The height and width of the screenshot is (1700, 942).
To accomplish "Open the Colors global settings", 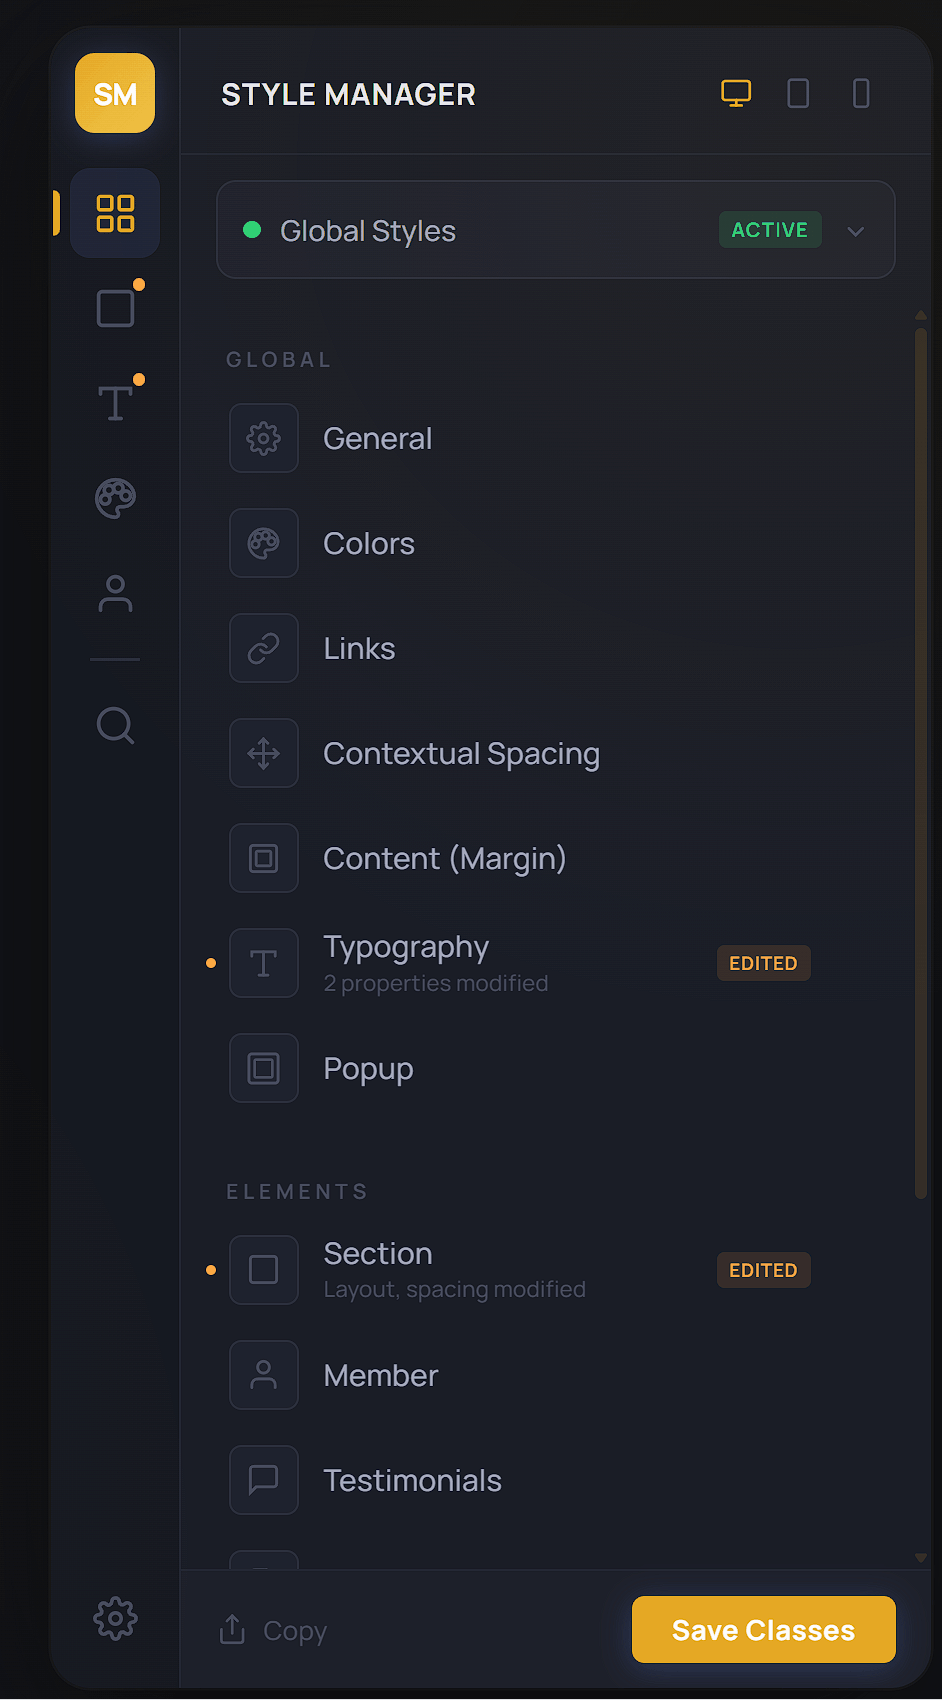I will pyautogui.click(x=368, y=544).
